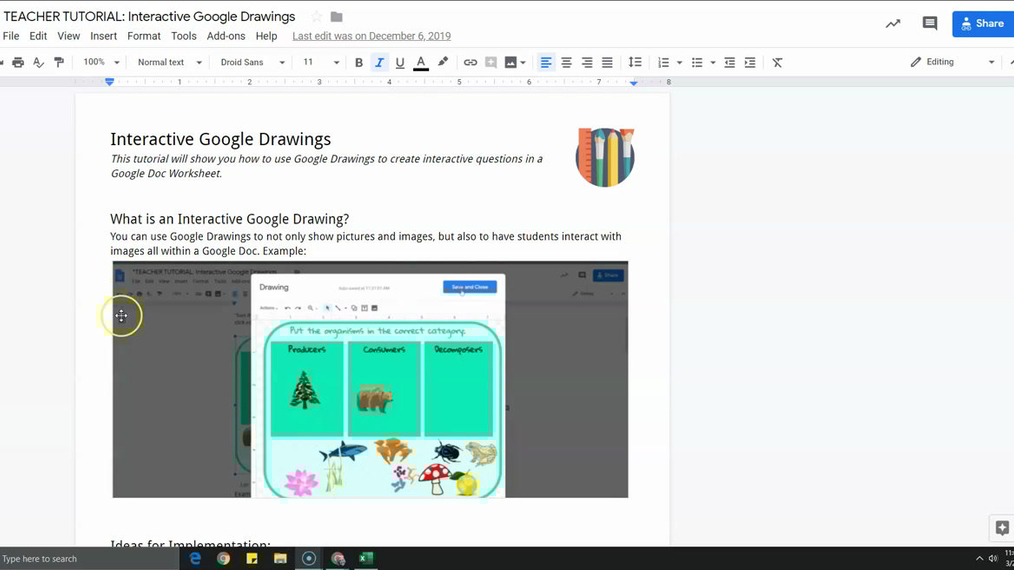Open the 'Last edit was on December 6, 2019' link
1014x570 pixels.
371,36
